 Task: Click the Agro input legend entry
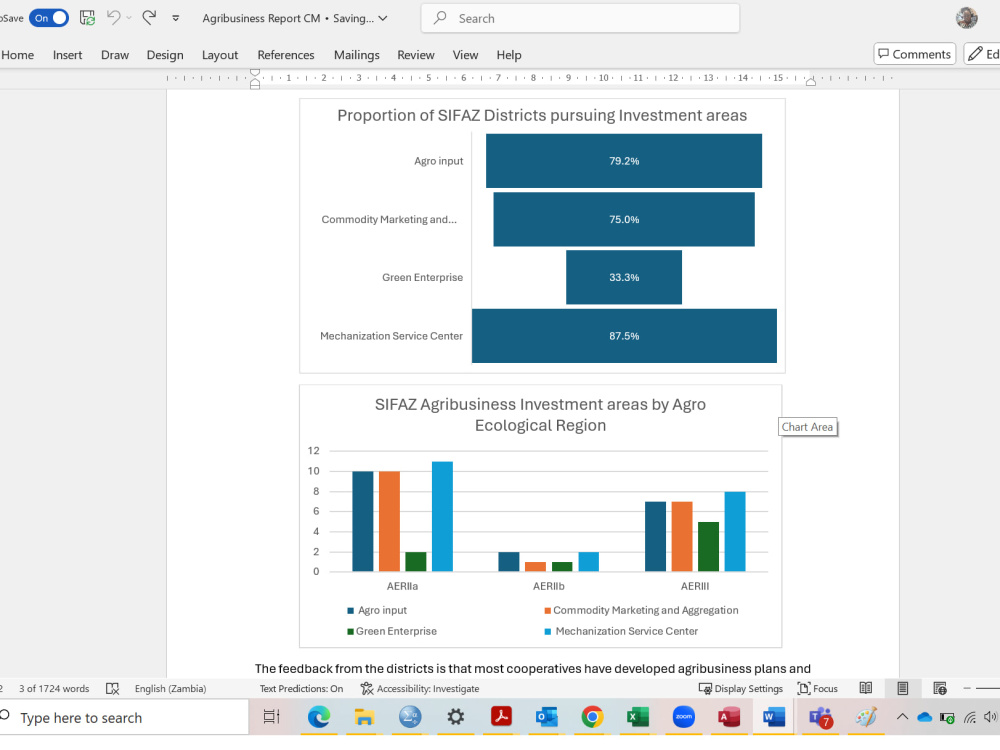pyautogui.click(x=377, y=610)
